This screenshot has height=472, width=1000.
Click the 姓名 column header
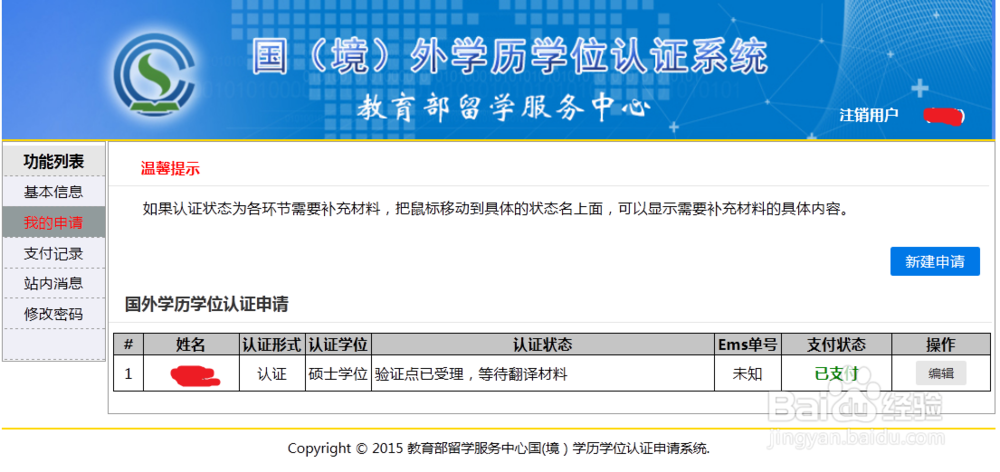(x=191, y=344)
